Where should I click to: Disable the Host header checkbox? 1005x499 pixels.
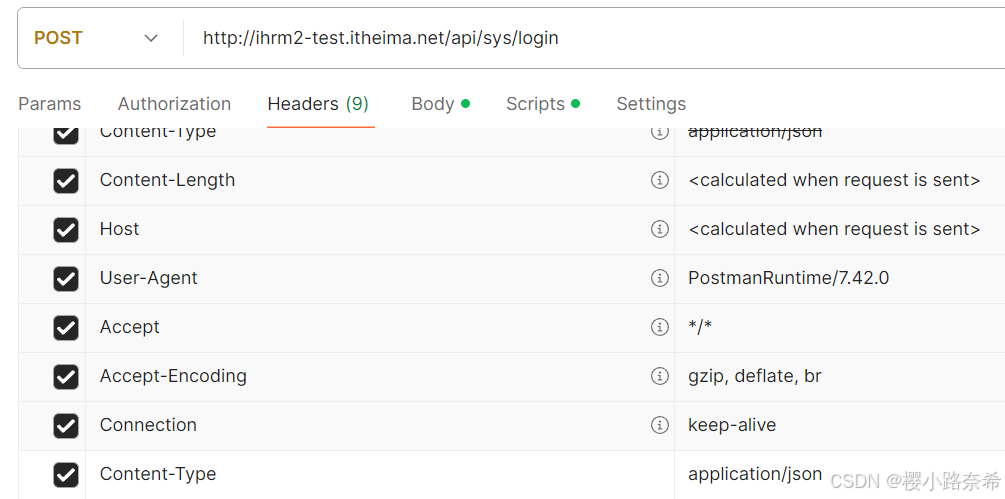point(66,230)
